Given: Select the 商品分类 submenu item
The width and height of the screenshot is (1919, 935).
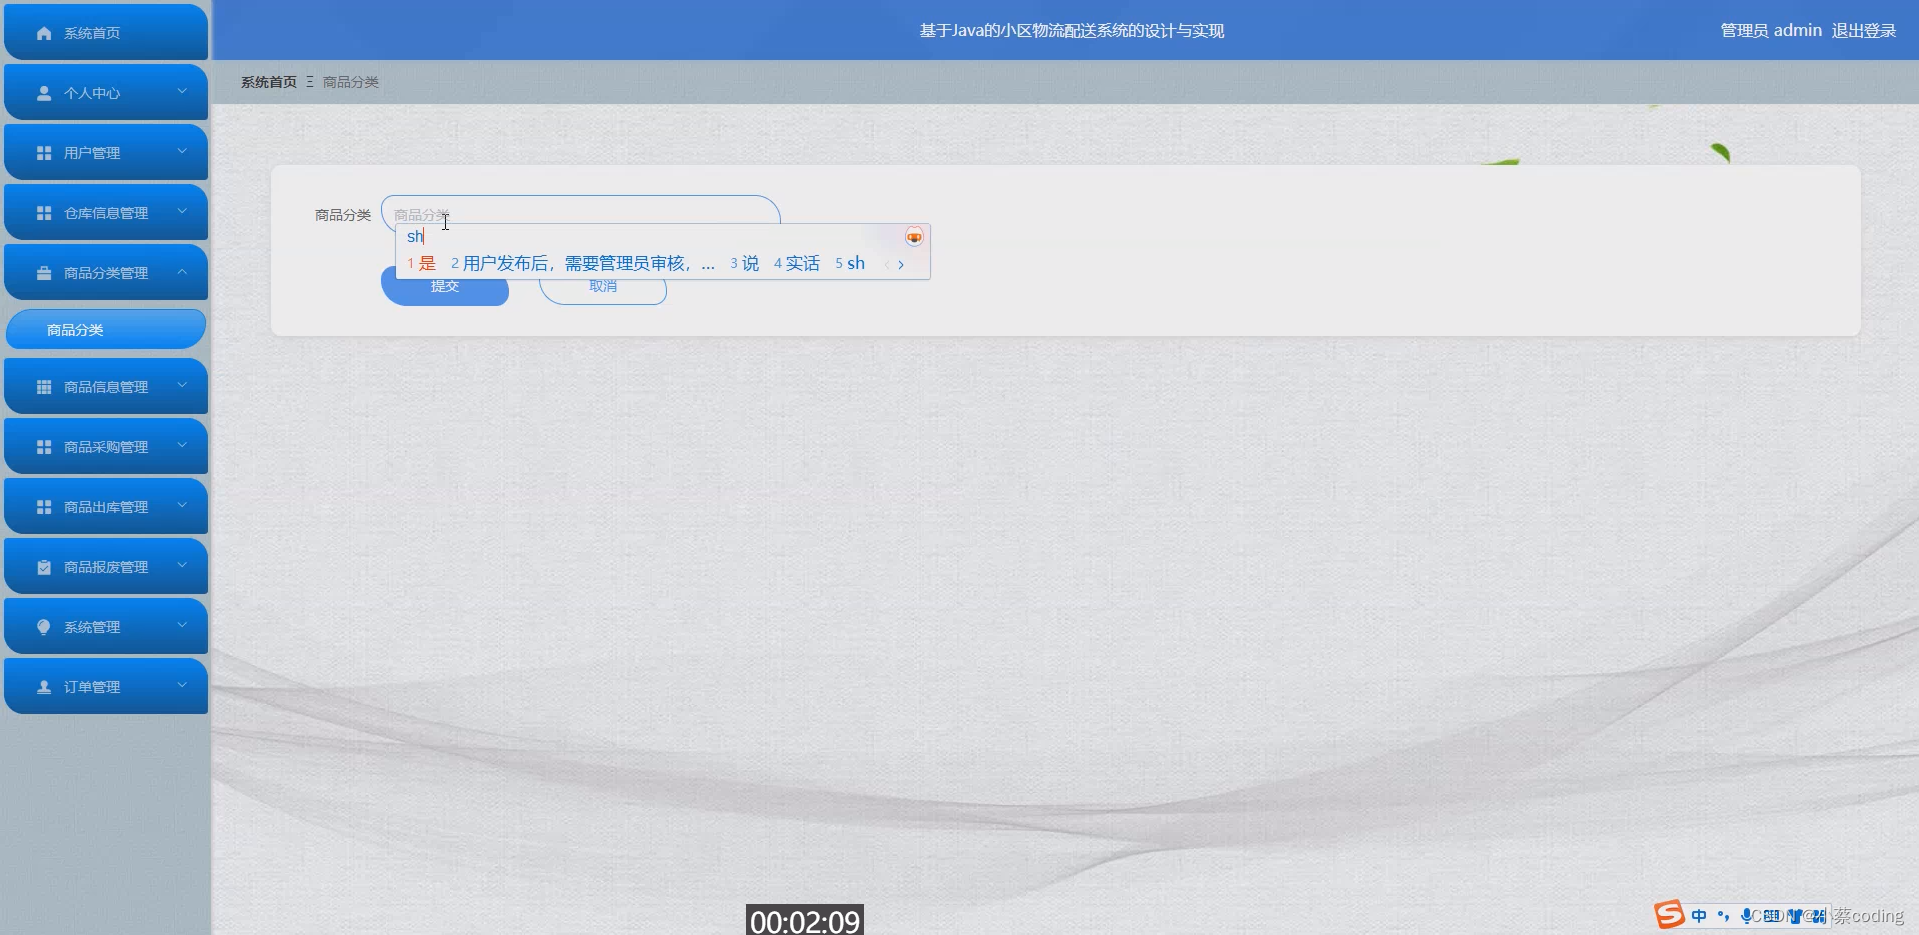Looking at the screenshot, I should point(106,329).
